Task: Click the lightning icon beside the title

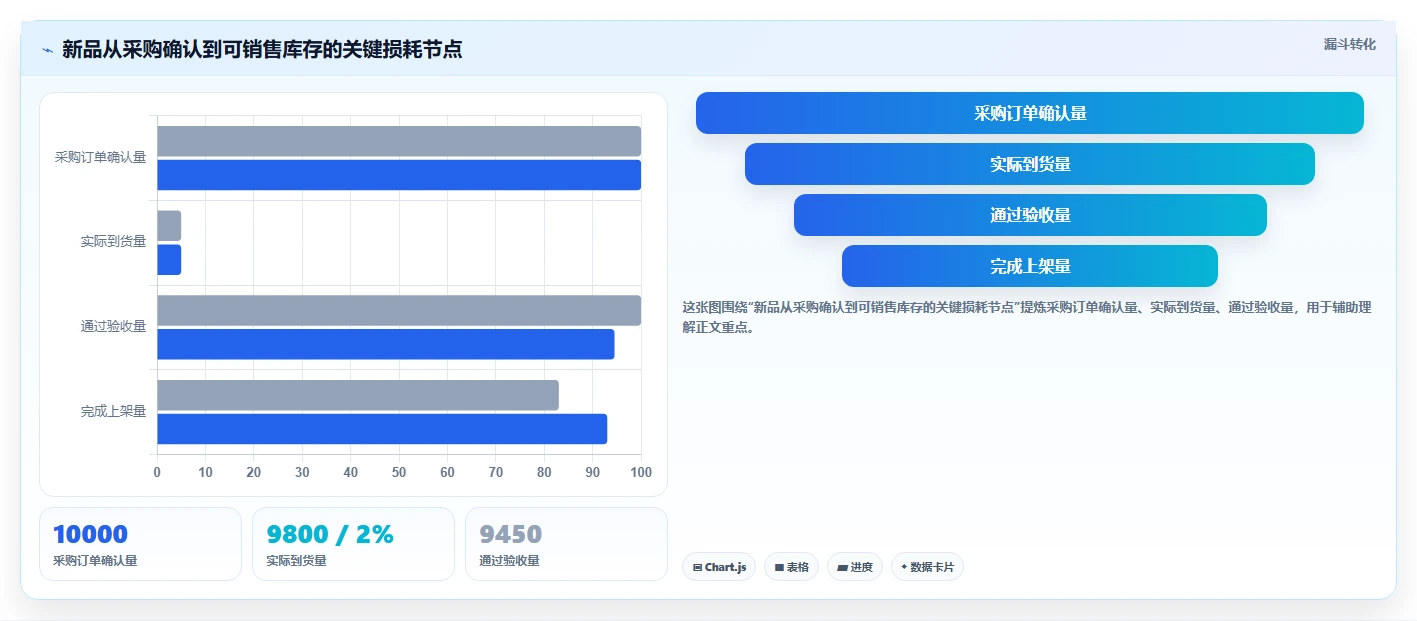Action: pyautogui.click(x=47, y=50)
